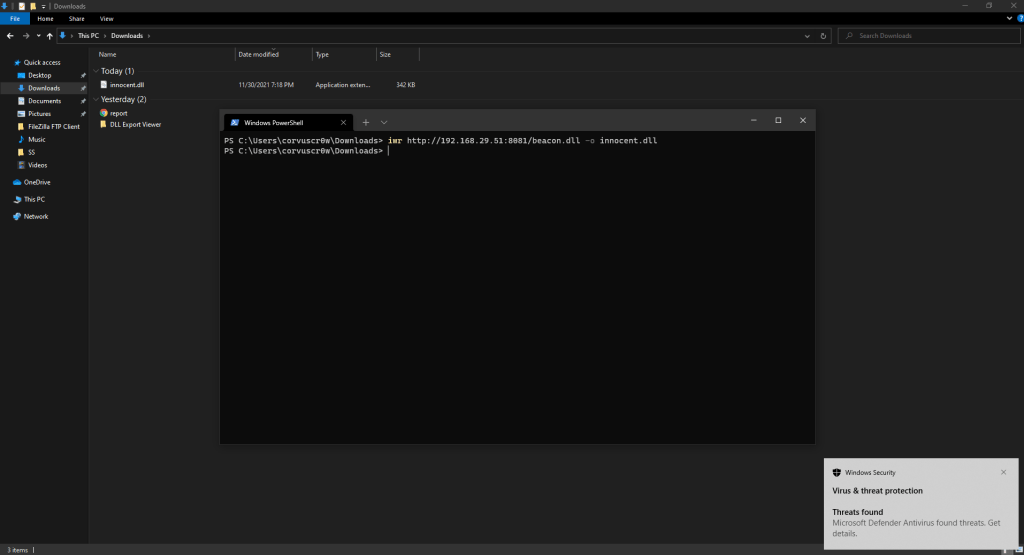
Task: Expand the address bar history dropdown
Action: [808, 36]
